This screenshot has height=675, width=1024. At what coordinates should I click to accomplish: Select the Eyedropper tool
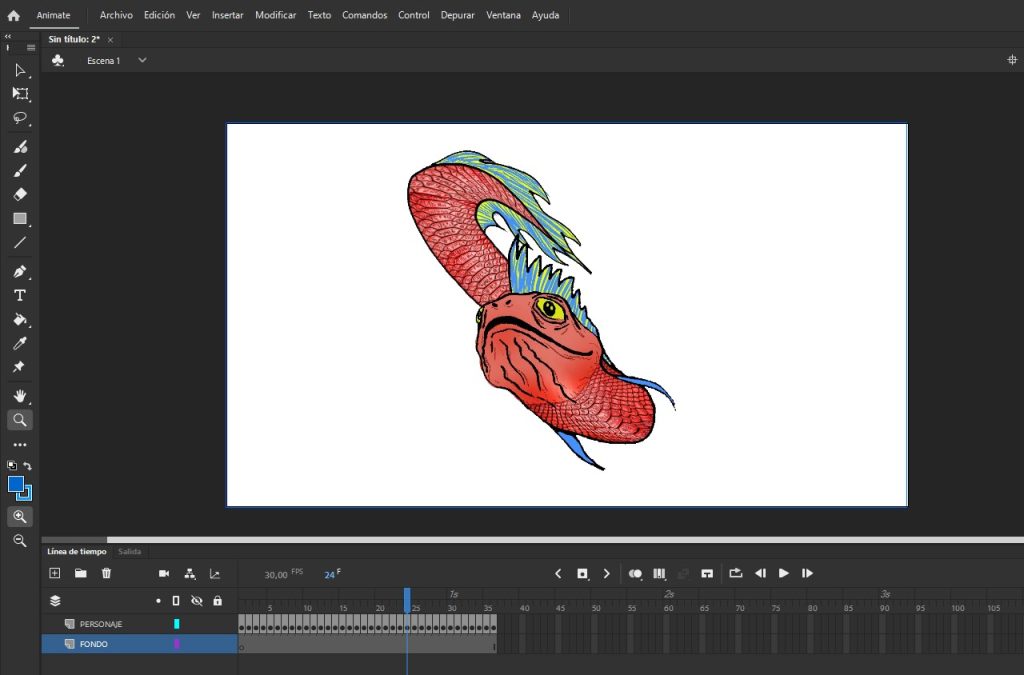20,343
